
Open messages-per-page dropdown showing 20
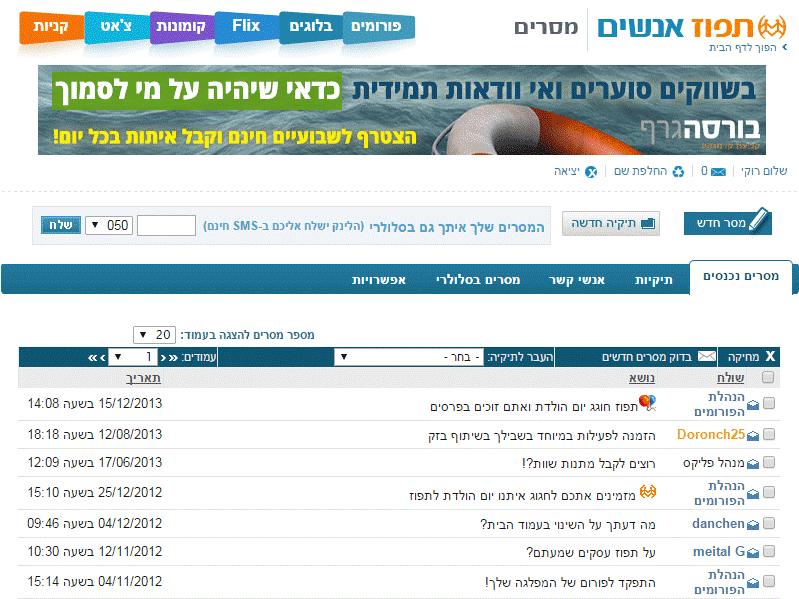(154, 335)
